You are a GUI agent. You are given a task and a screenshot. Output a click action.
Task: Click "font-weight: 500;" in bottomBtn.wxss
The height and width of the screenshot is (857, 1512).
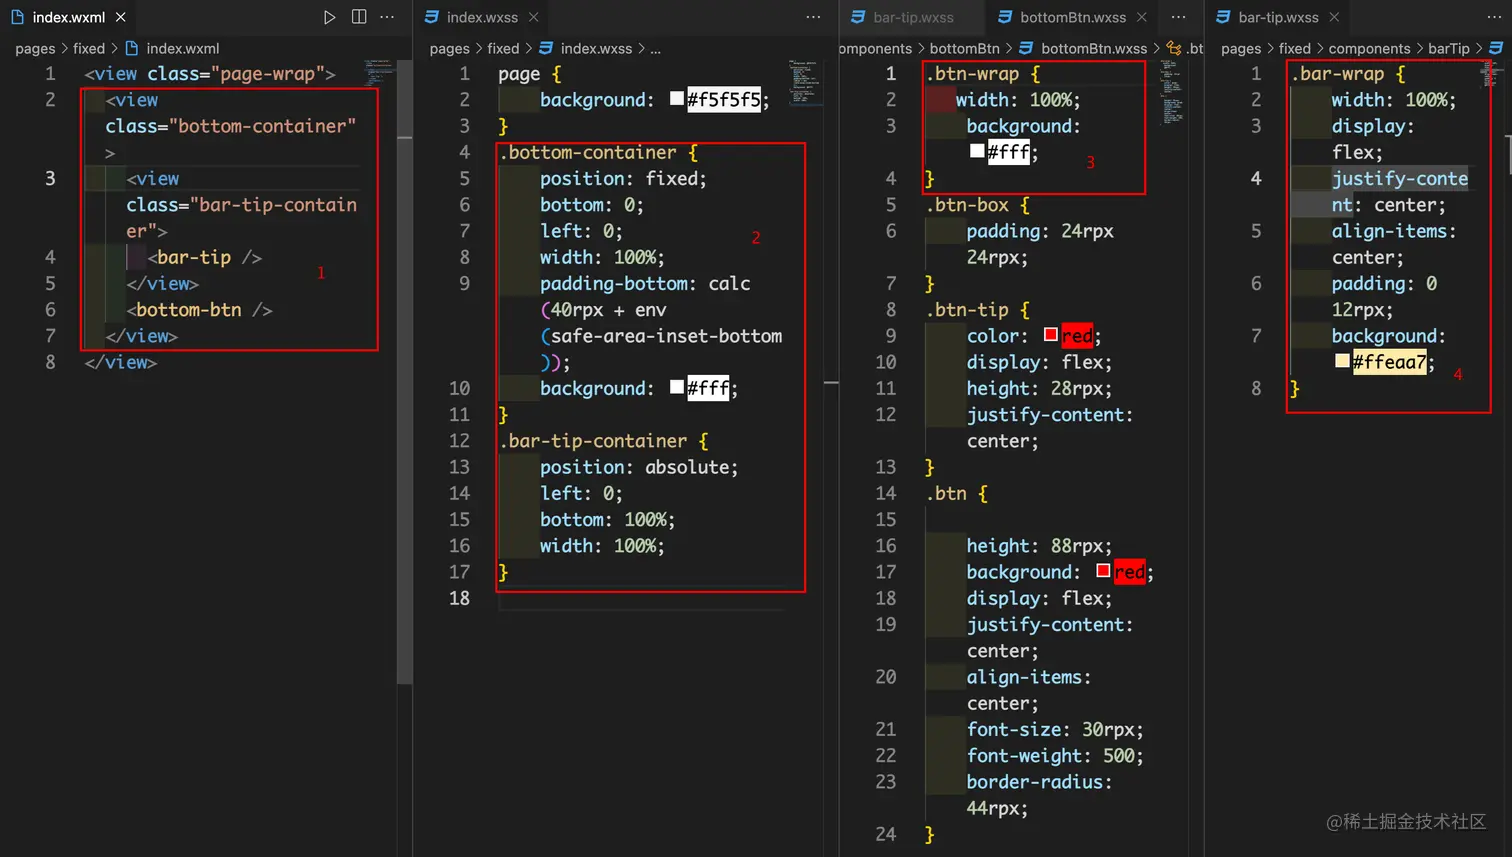point(1055,756)
